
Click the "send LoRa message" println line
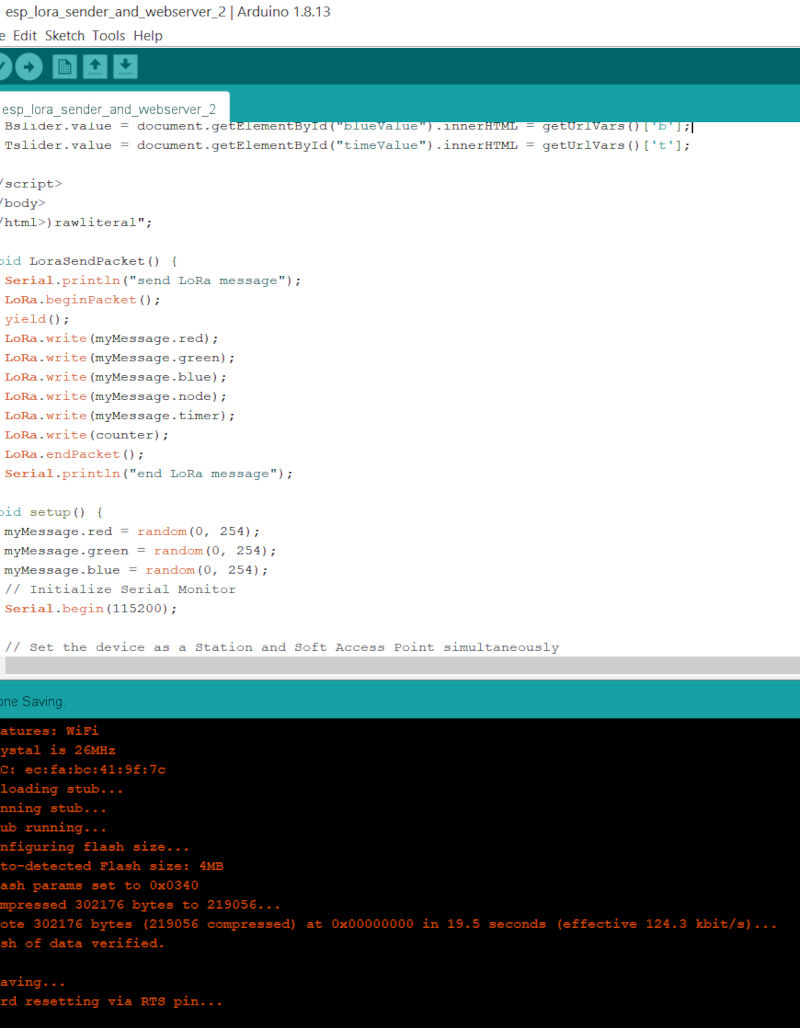tap(153, 281)
